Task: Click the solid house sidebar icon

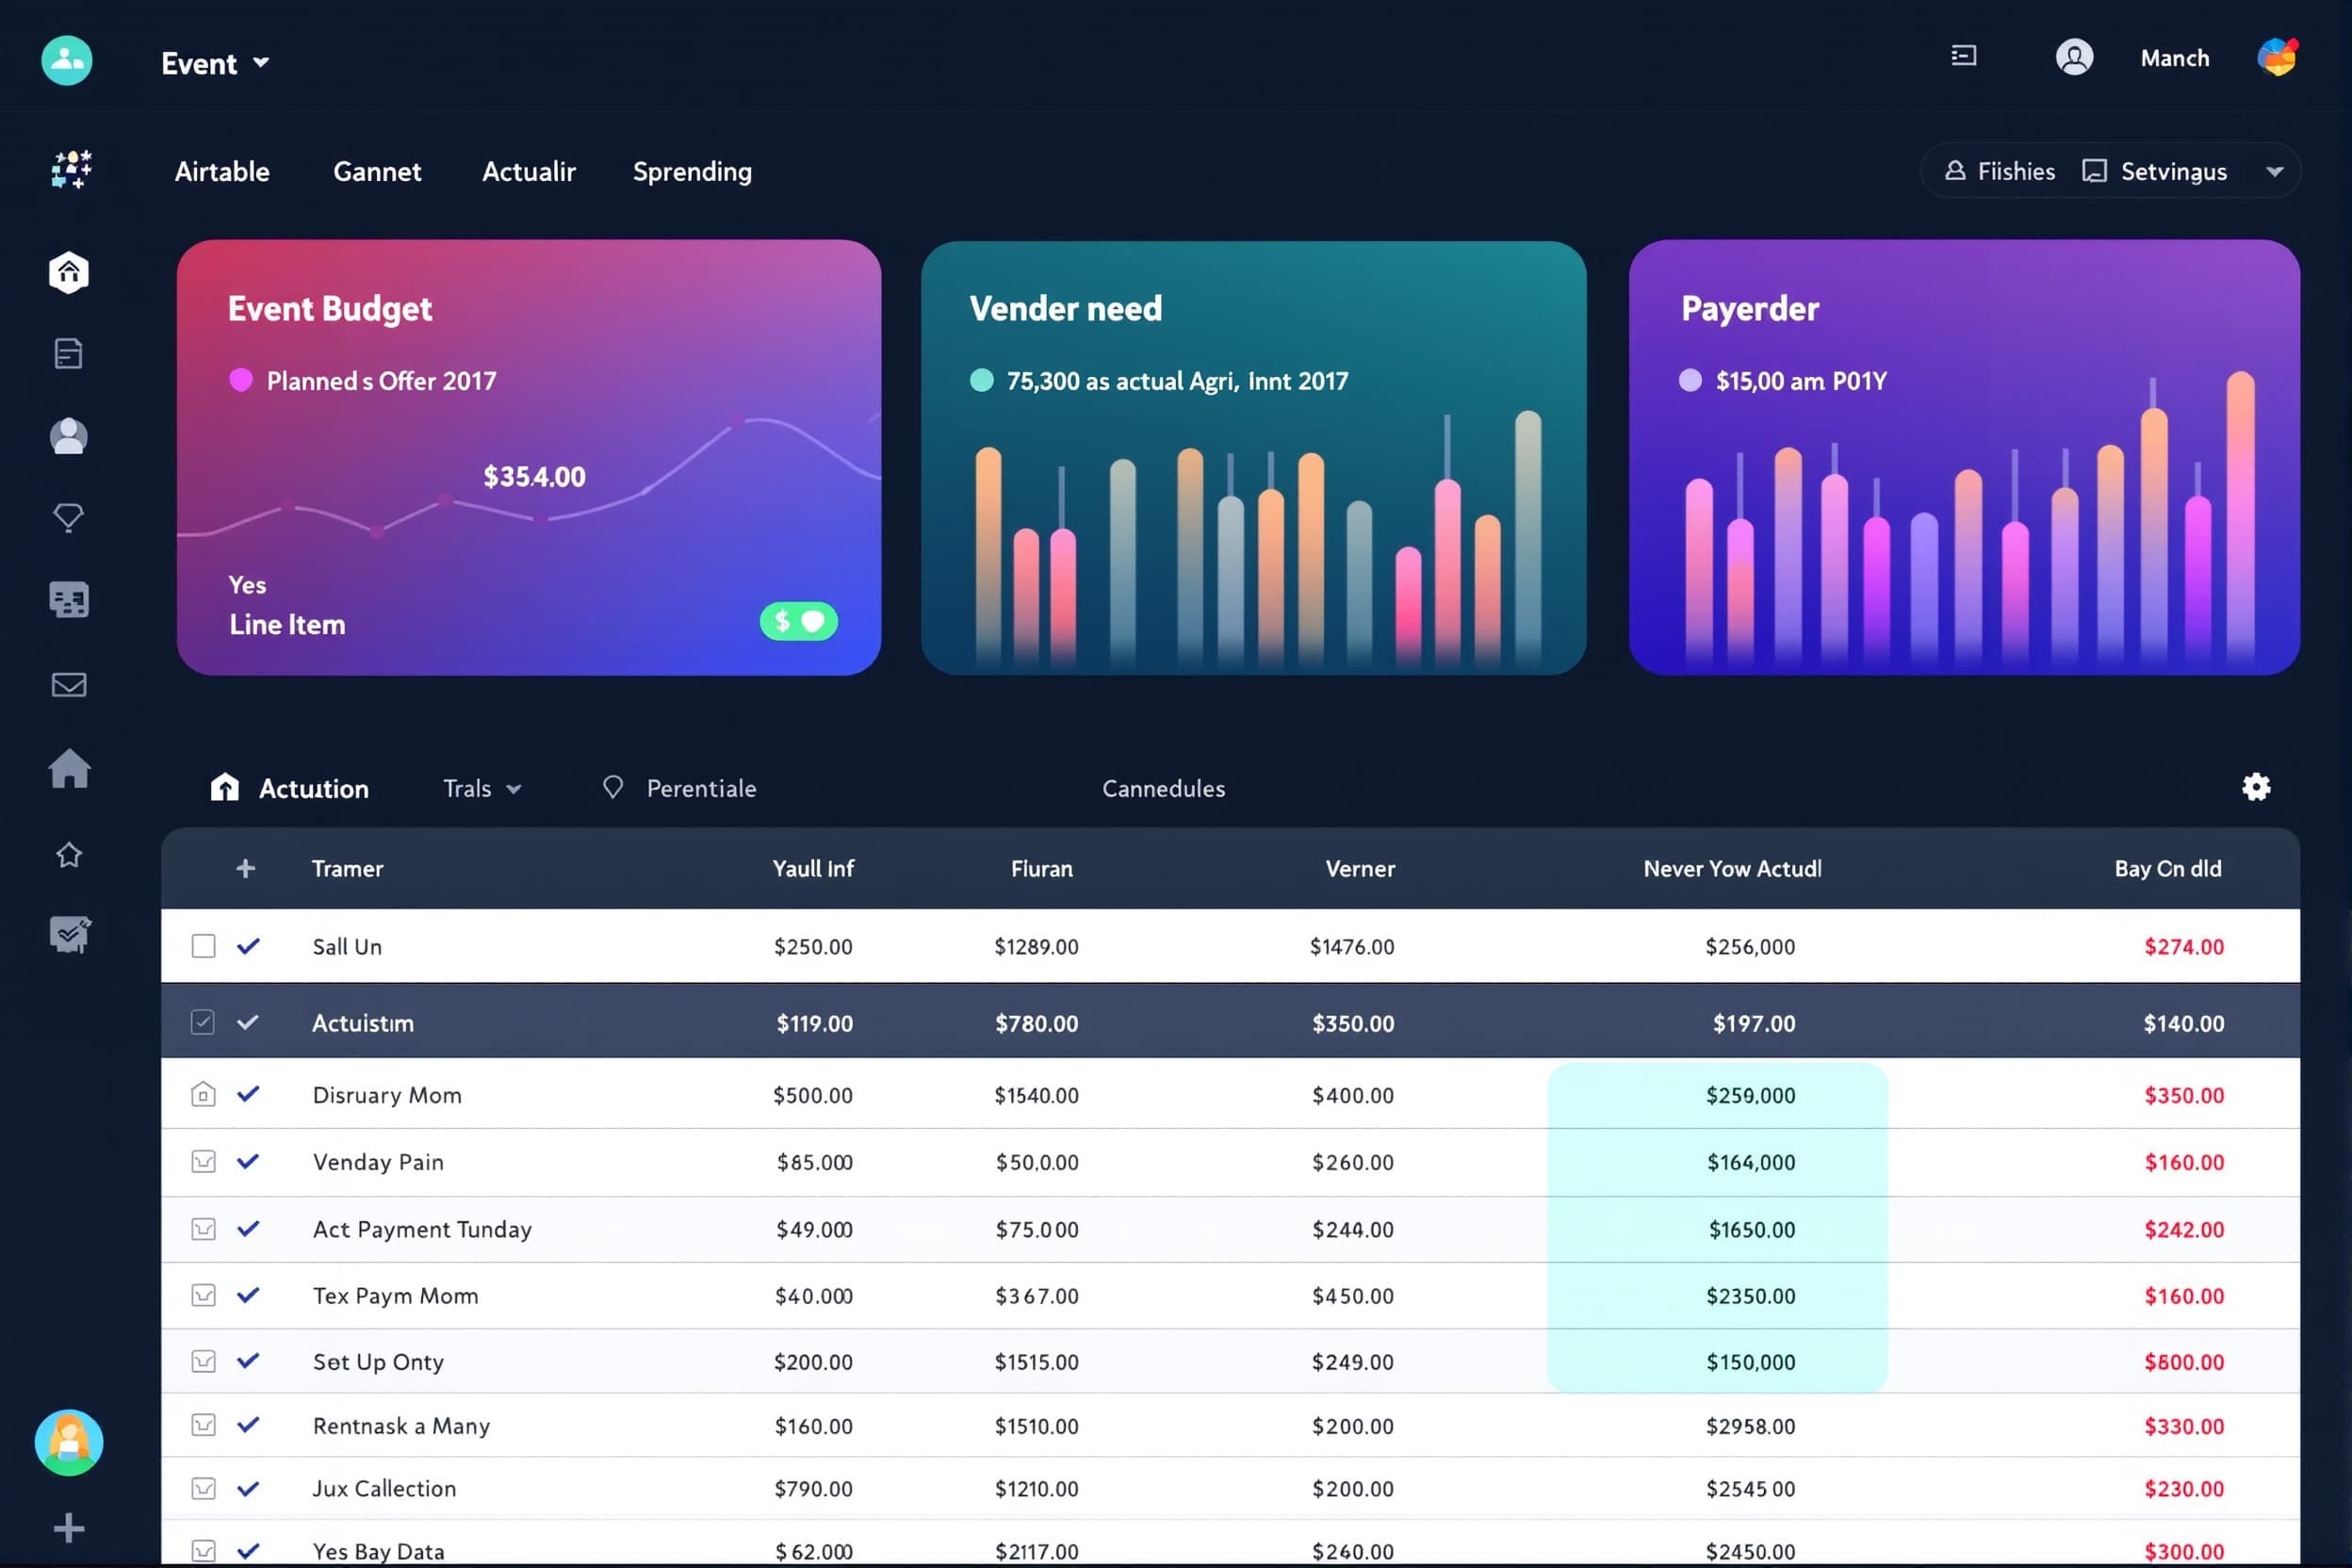Action: tap(69, 768)
